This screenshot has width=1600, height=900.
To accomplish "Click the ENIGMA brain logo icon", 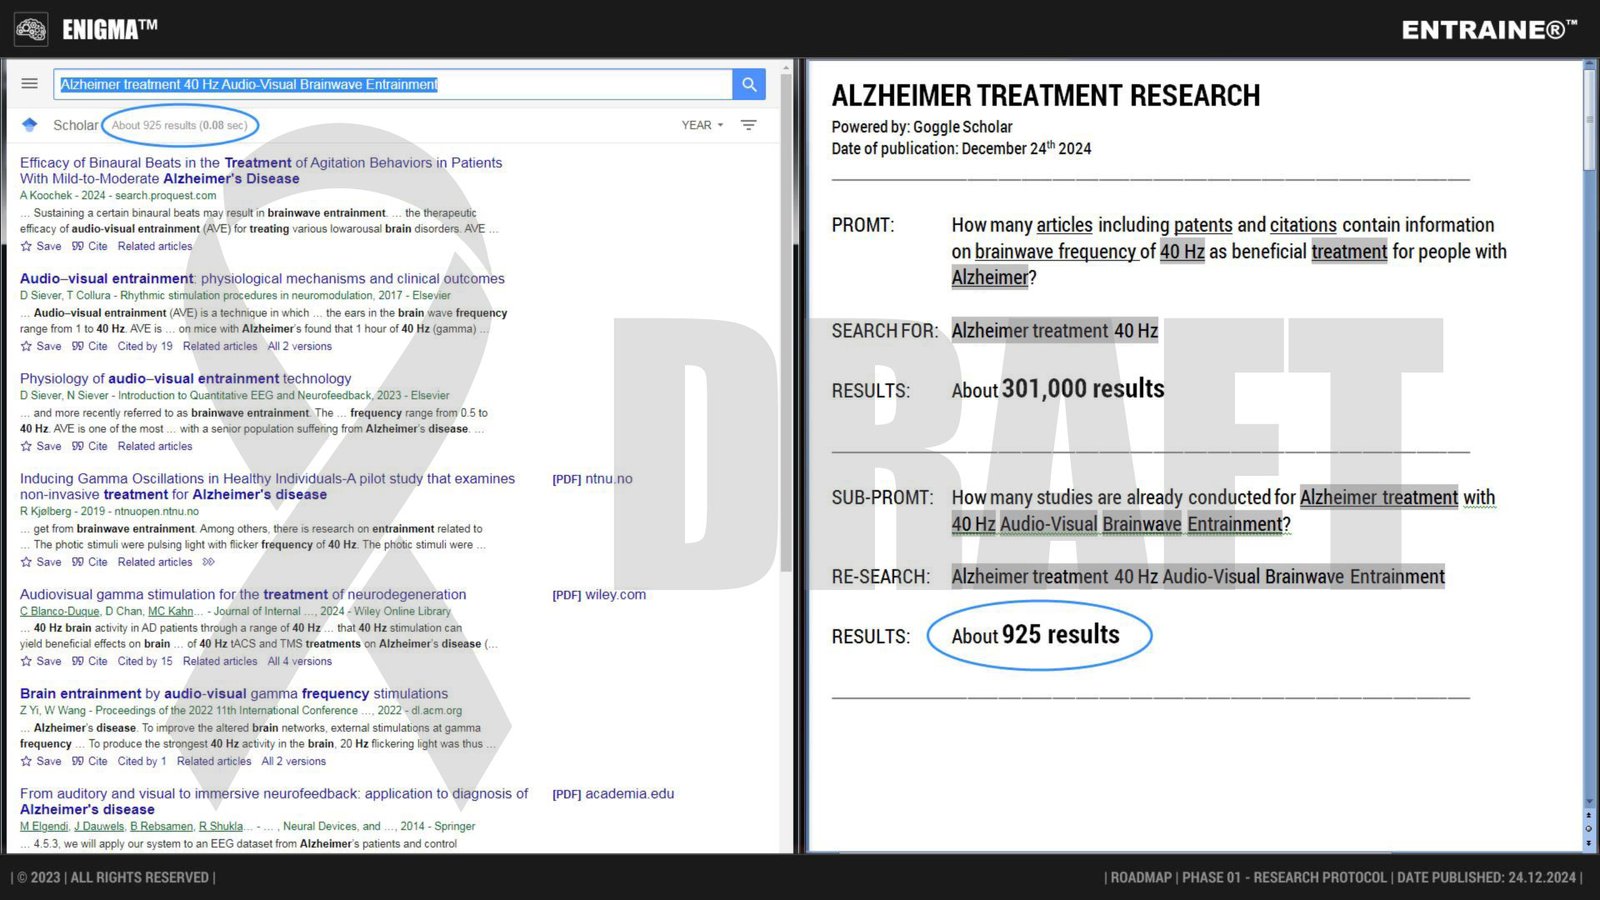I will [x=31, y=30].
